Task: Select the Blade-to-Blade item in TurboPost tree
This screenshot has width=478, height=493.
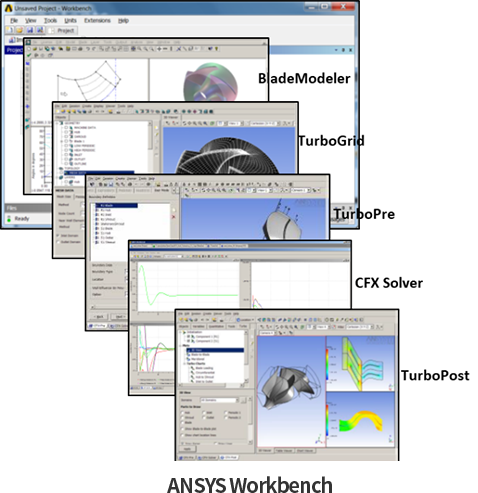Action: pos(199,355)
